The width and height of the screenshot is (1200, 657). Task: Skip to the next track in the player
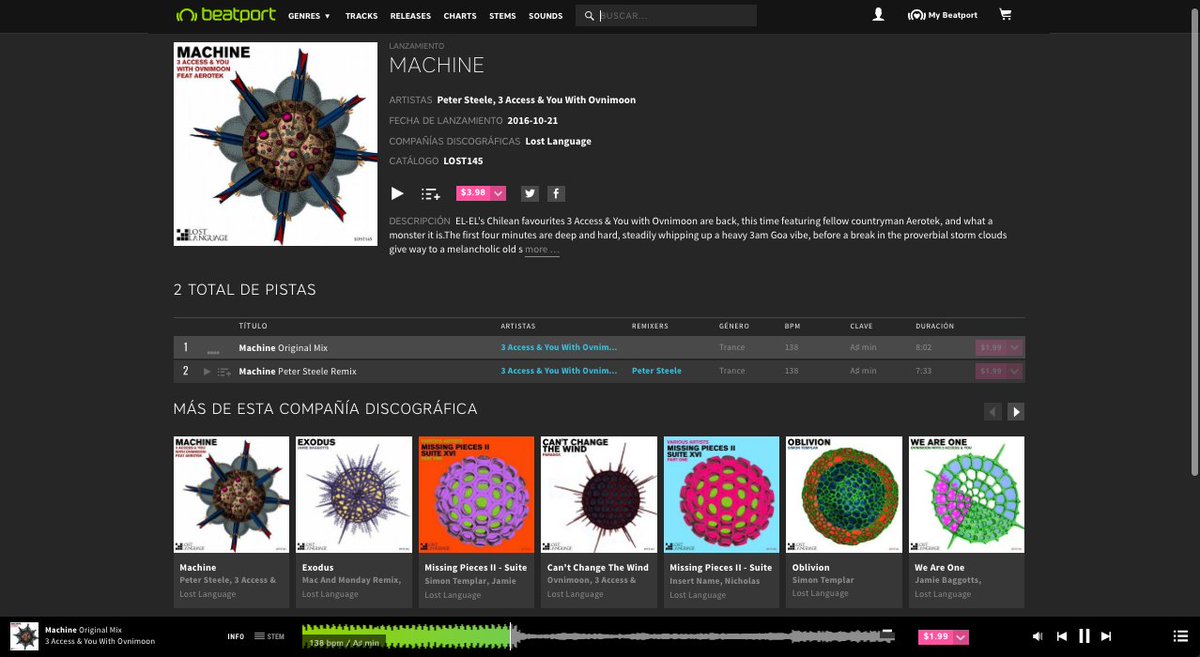[x=1106, y=635]
